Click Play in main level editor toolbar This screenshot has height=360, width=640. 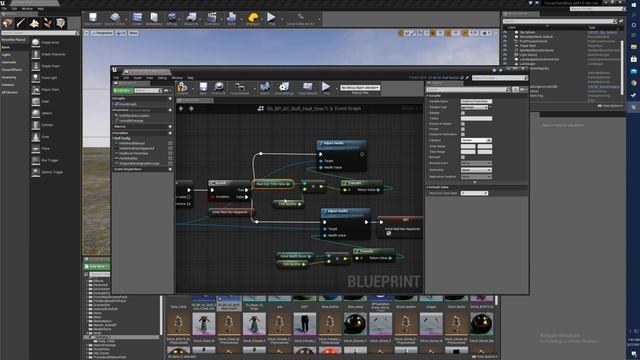click(x=271, y=19)
